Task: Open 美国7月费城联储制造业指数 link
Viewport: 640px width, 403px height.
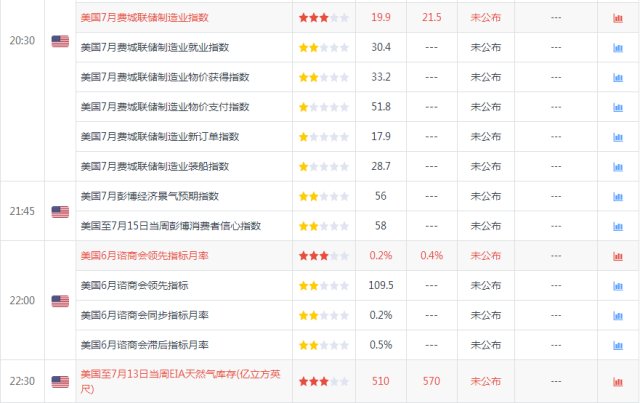Action: pyautogui.click(x=144, y=18)
